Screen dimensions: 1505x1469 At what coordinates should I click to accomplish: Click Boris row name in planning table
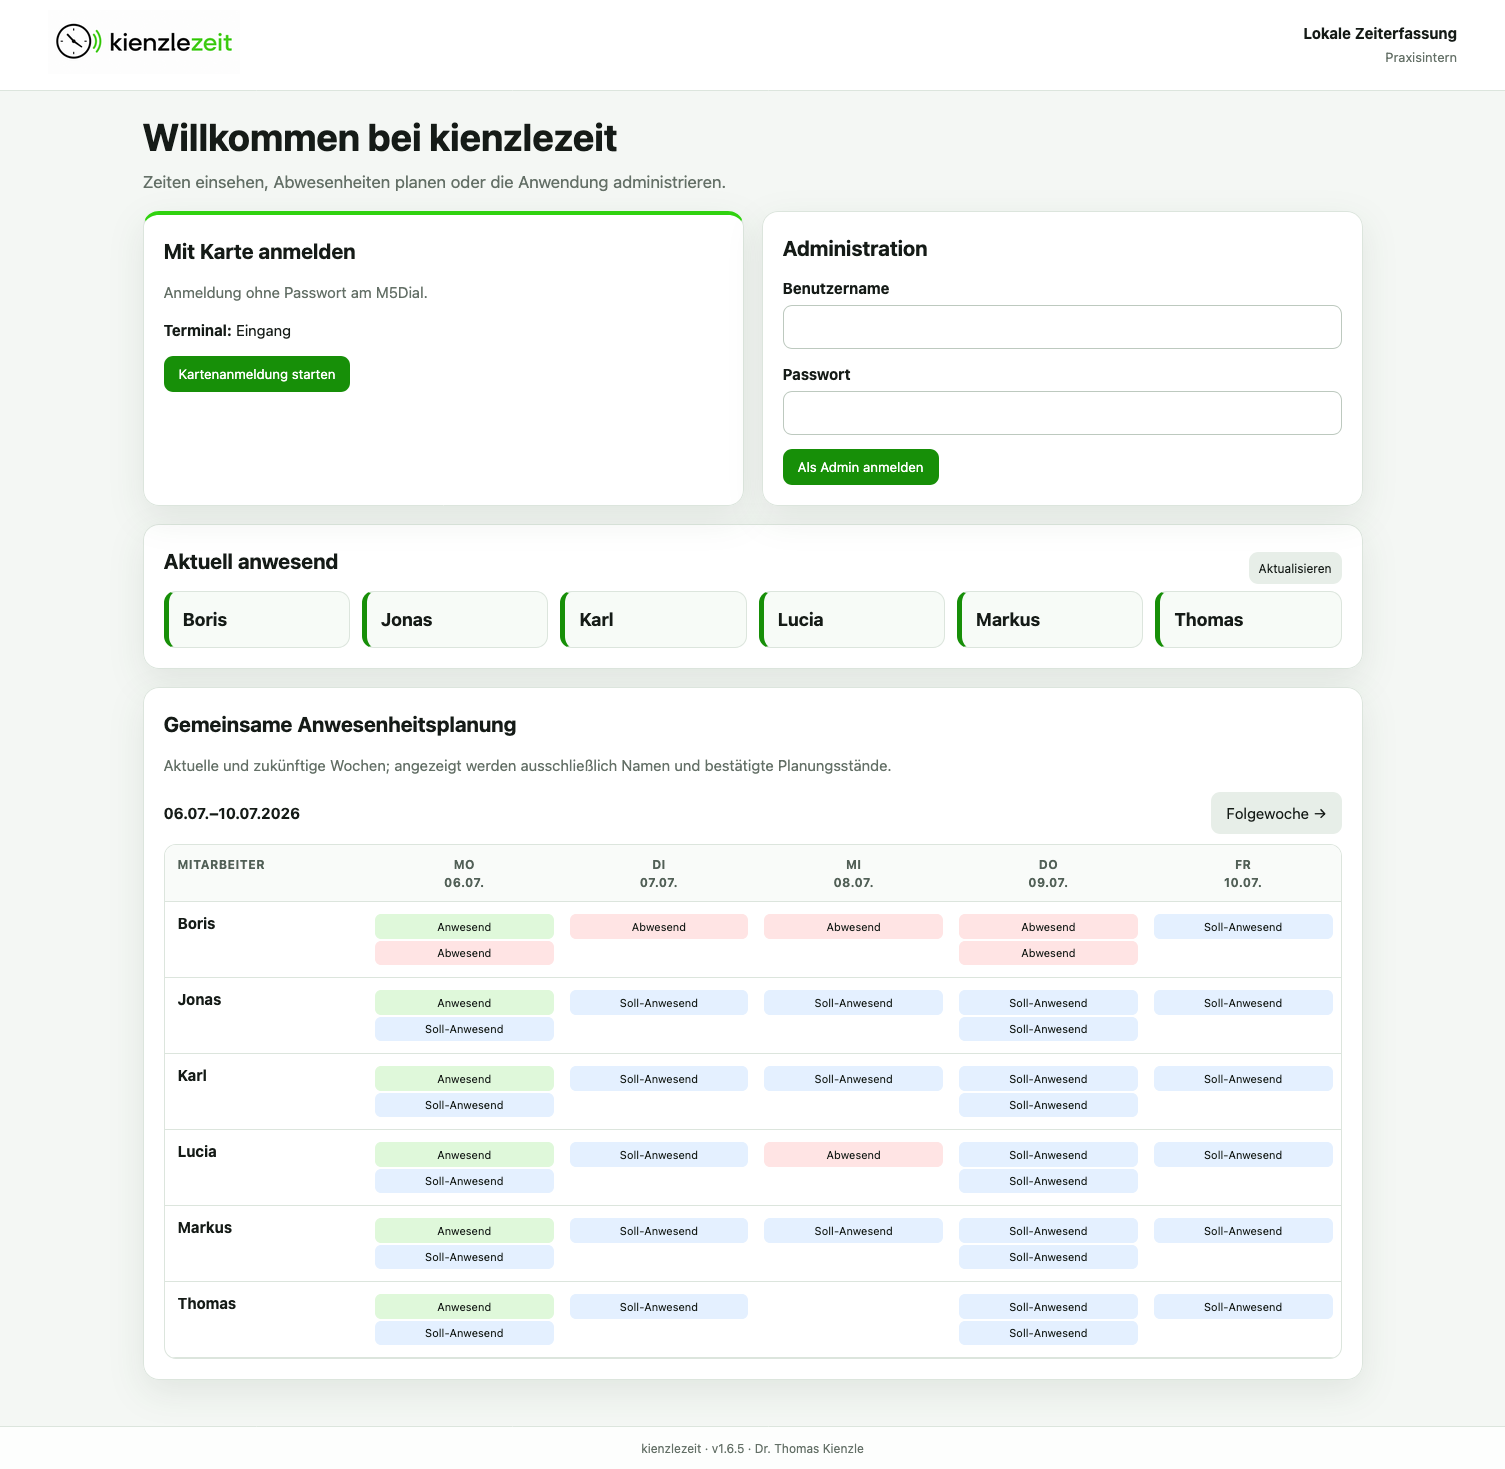[196, 923]
